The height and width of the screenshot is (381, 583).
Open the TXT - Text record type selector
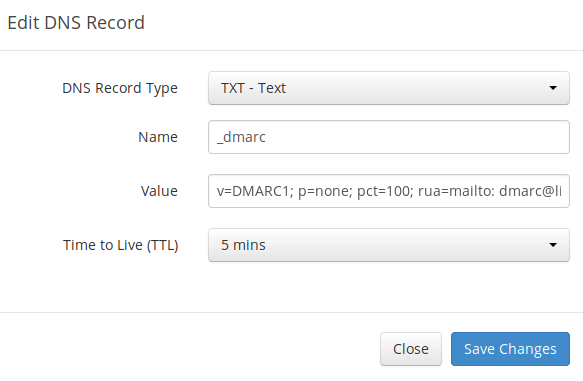point(389,88)
